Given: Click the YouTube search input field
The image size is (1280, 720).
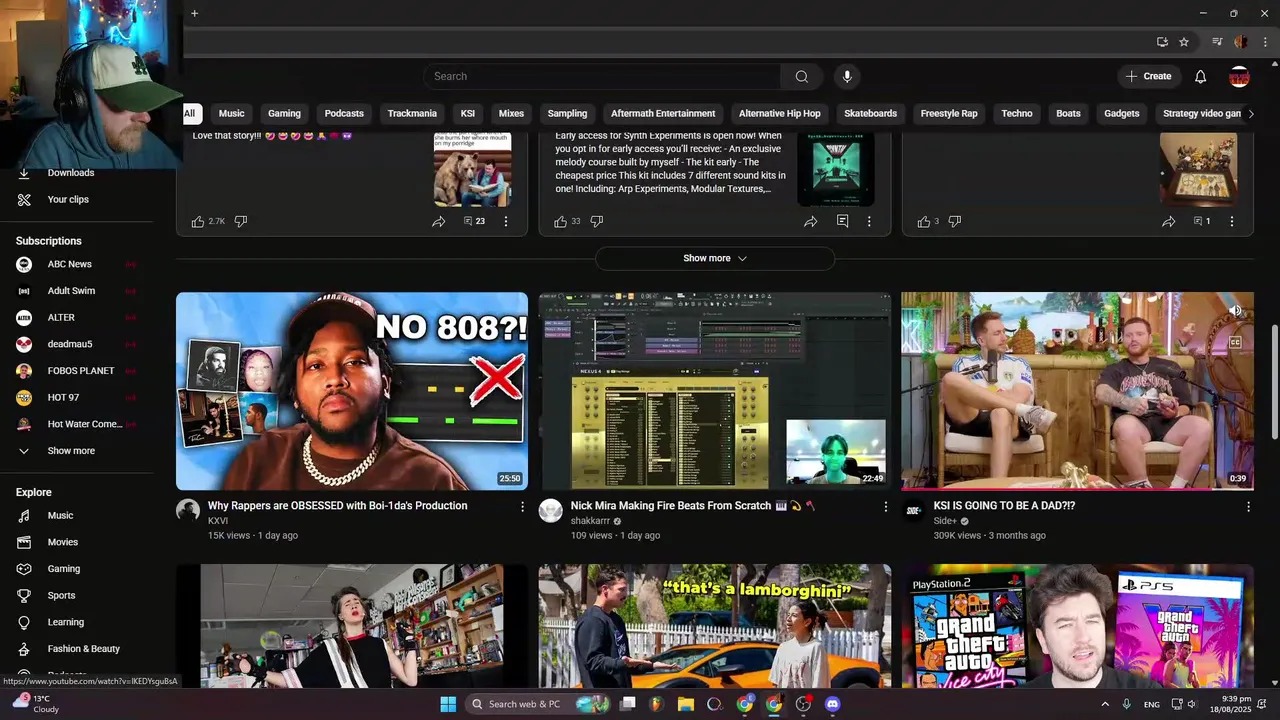Looking at the screenshot, I should pyautogui.click(x=602, y=76).
